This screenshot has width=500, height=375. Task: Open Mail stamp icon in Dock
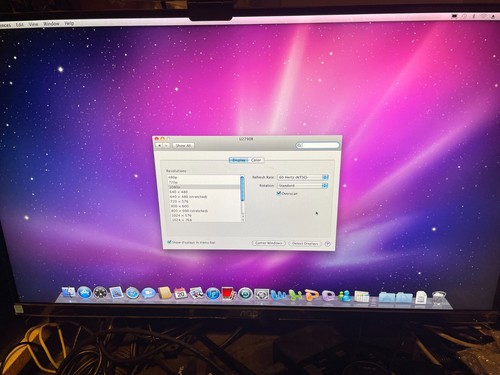[x=116, y=293]
